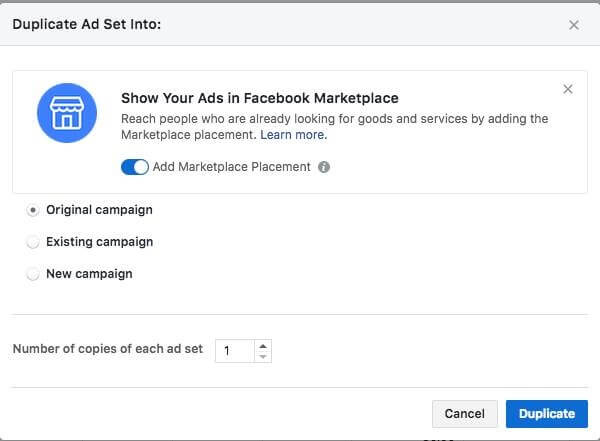Focus the number of copies input field
Viewport: 600px width, 441px height.
(235, 351)
